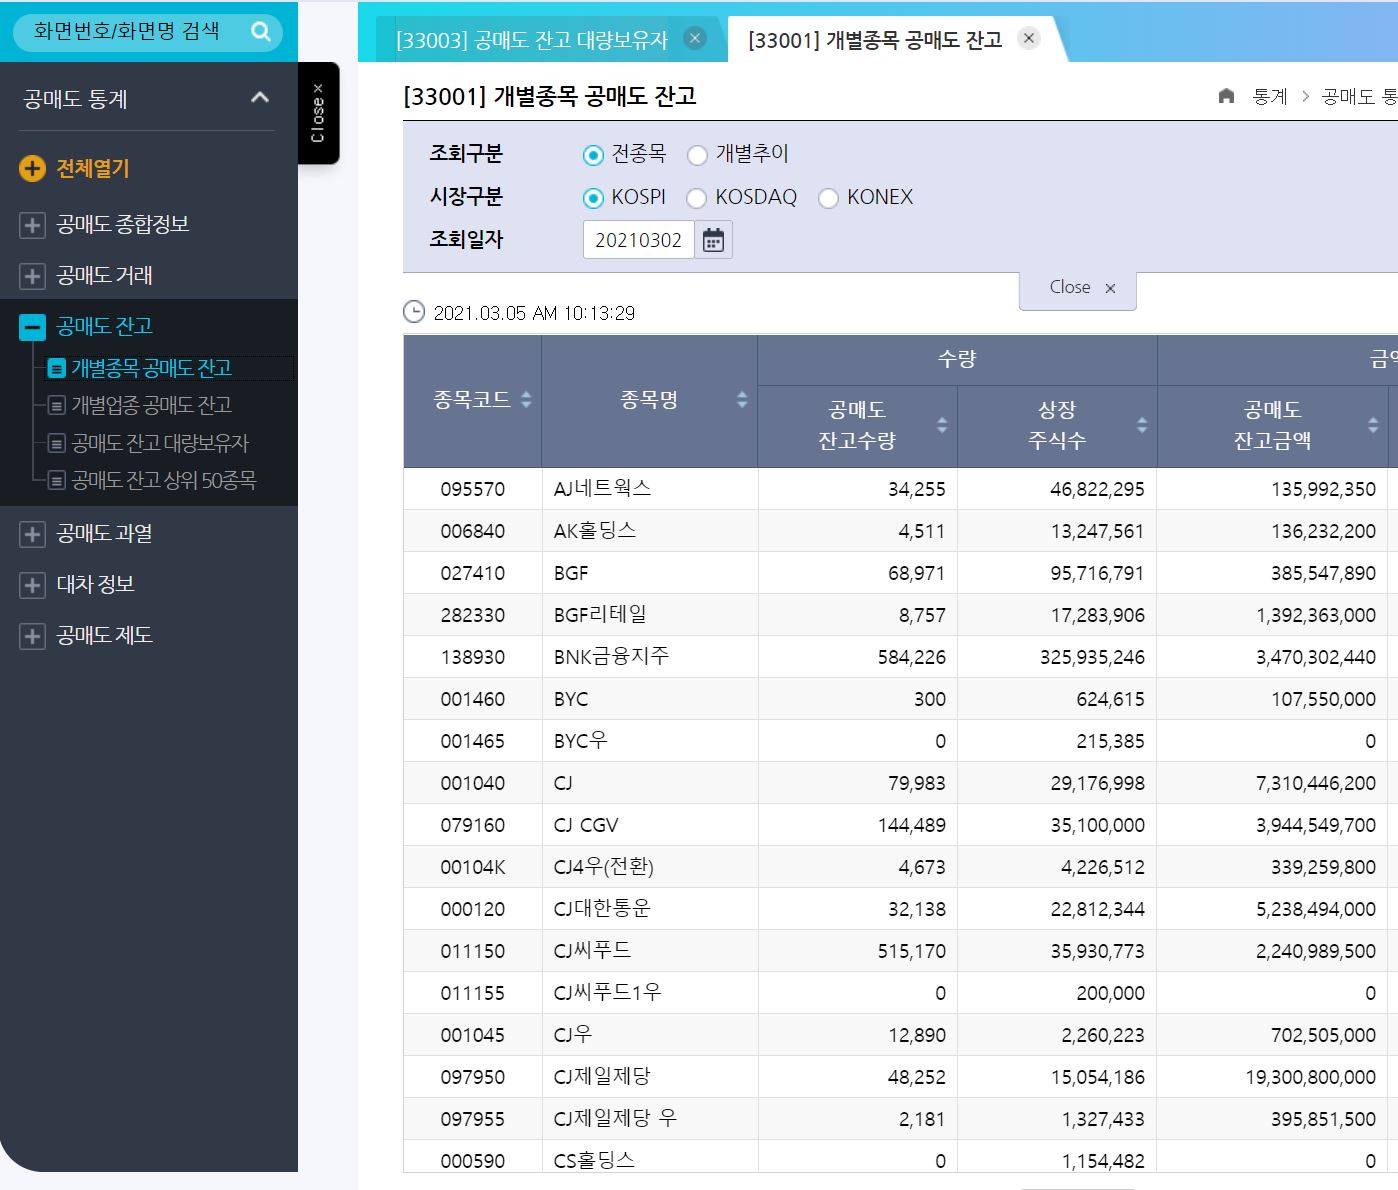The width and height of the screenshot is (1398, 1190).
Task: Click AK홀딩스 stock name cell
Action: (x=649, y=531)
